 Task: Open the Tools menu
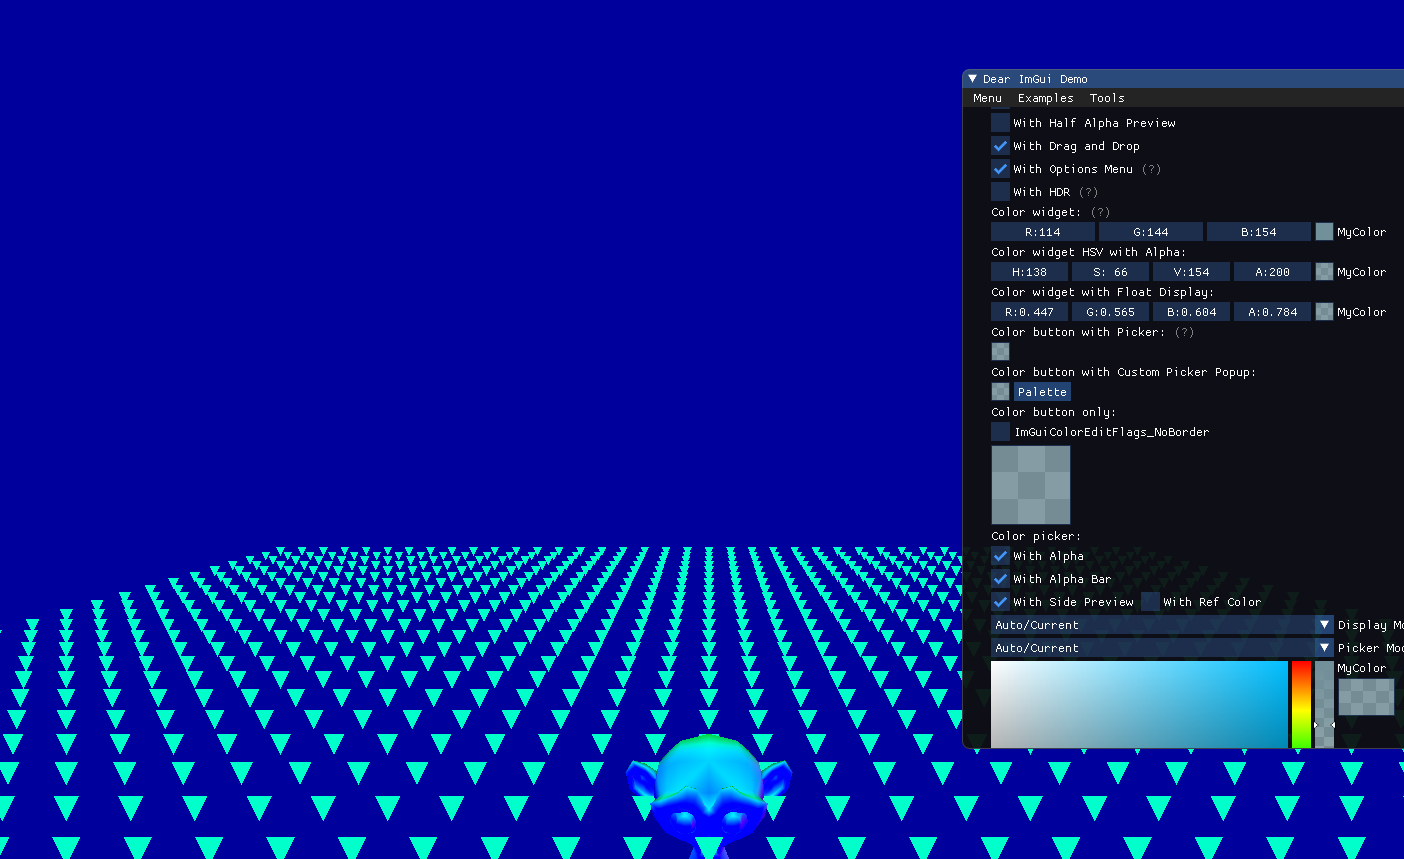click(1106, 98)
